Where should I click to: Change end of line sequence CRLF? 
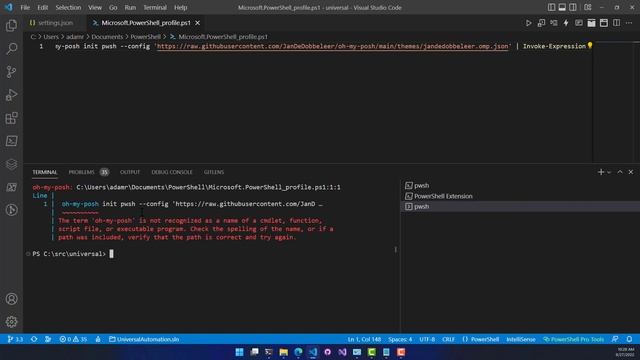448,339
